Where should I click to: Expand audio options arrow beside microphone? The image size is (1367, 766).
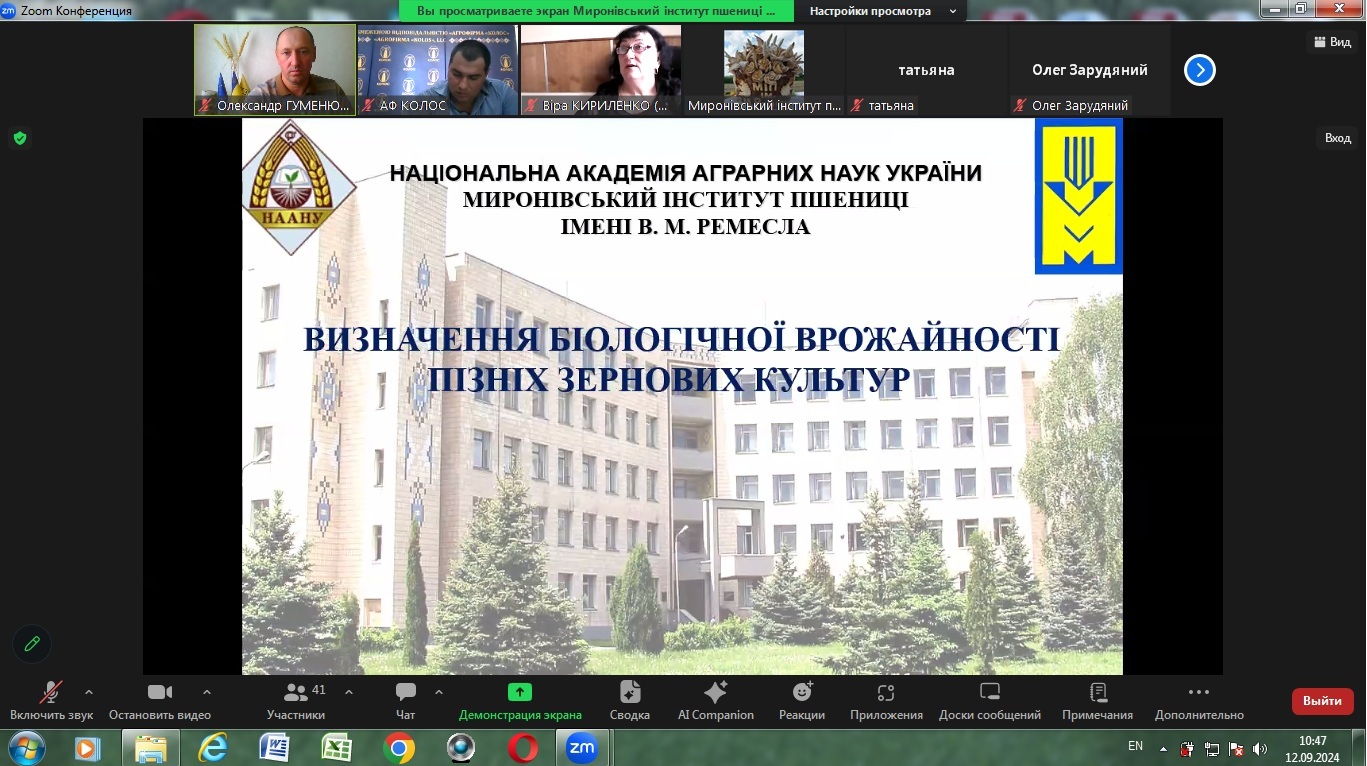click(x=89, y=692)
